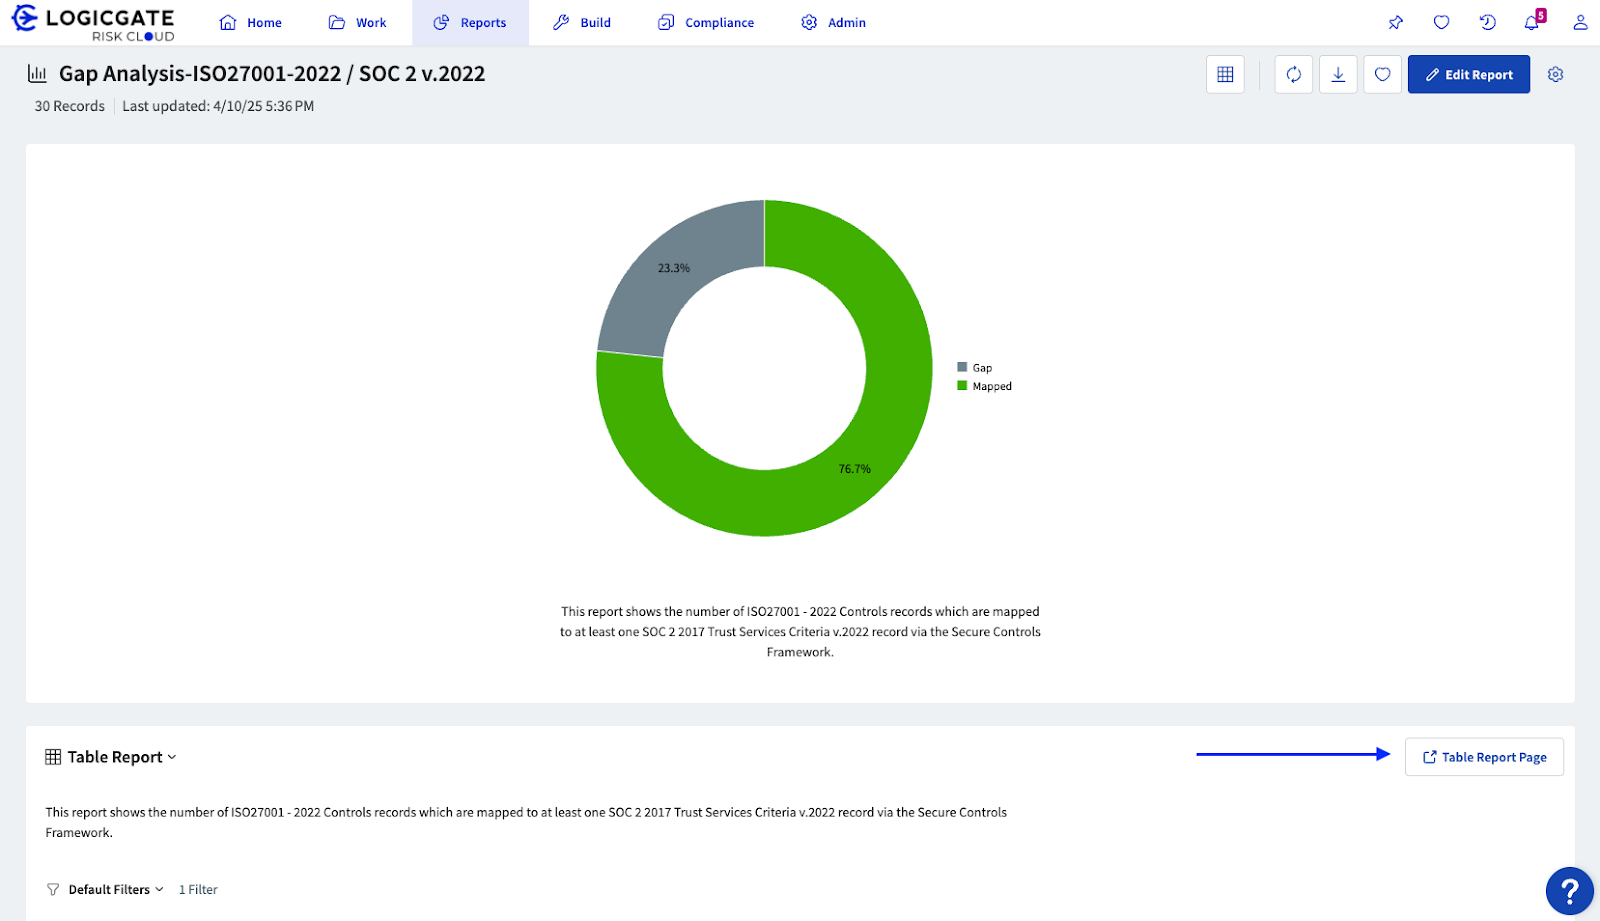Open the Build menu
The image size is (1600, 921).
click(582, 22)
